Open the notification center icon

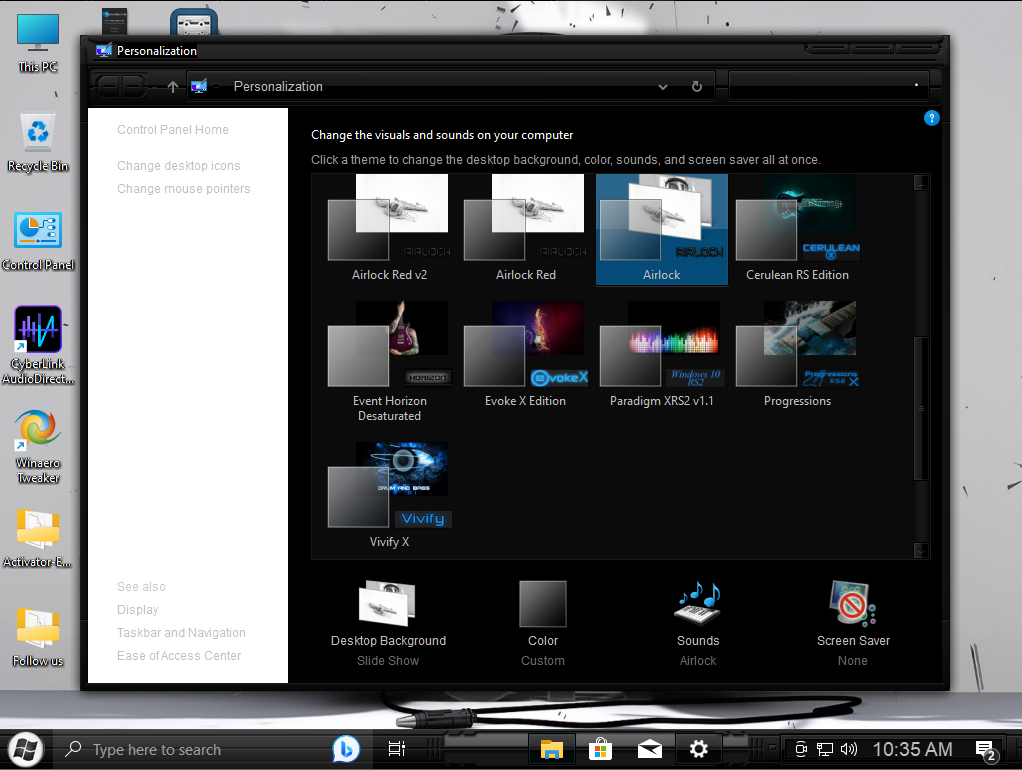point(986,750)
